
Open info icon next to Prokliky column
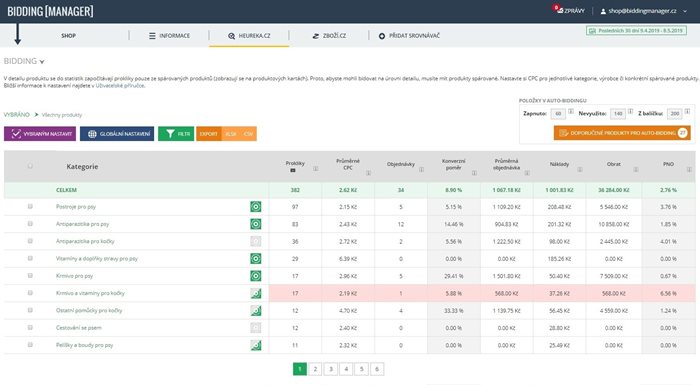click(x=316, y=168)
